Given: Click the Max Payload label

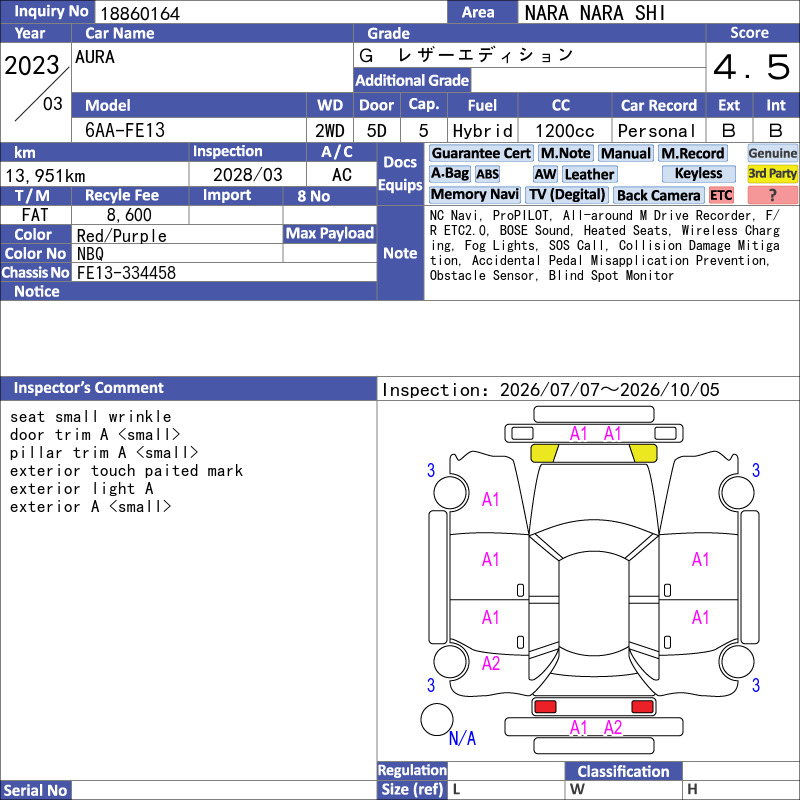Looking at the screenshot, I should pos(330,234).
